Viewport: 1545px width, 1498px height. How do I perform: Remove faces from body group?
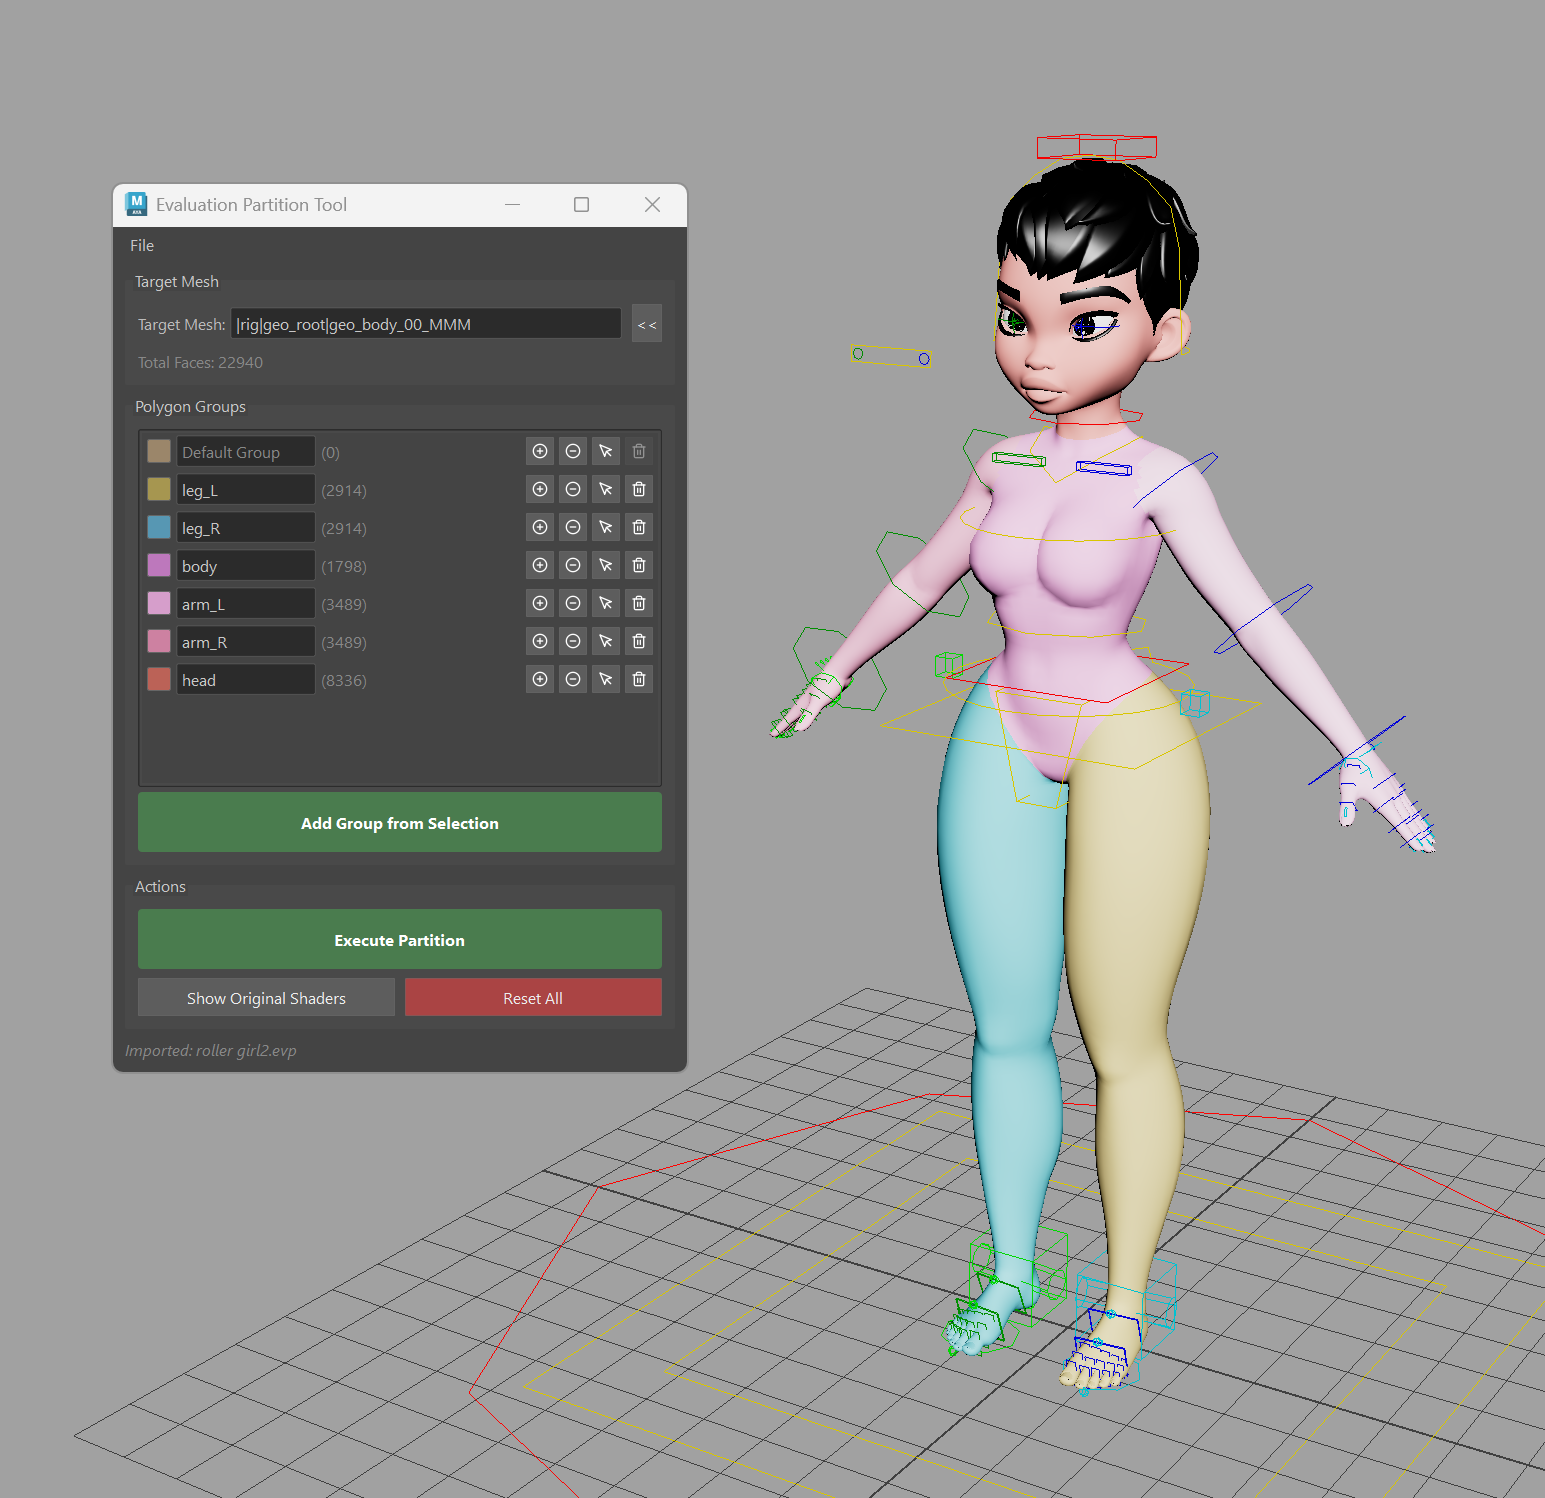click(573, 565)
